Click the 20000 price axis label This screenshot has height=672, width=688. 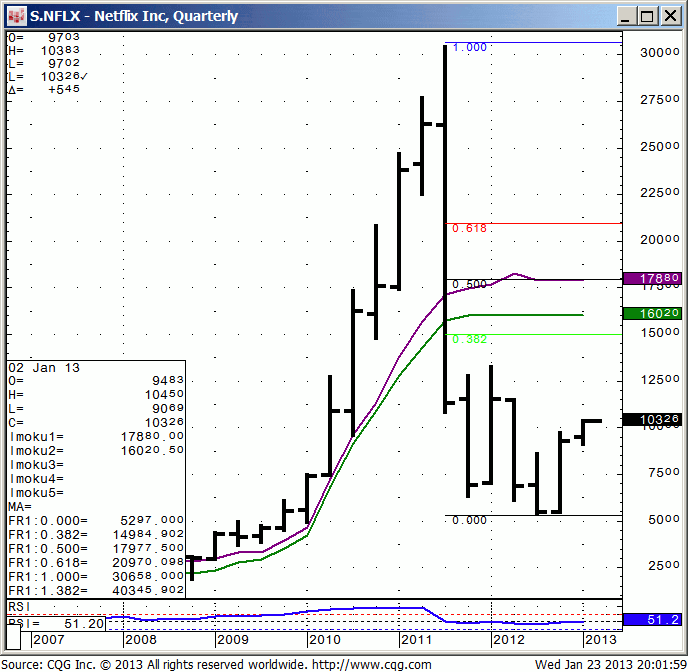[x=659, y=239]
